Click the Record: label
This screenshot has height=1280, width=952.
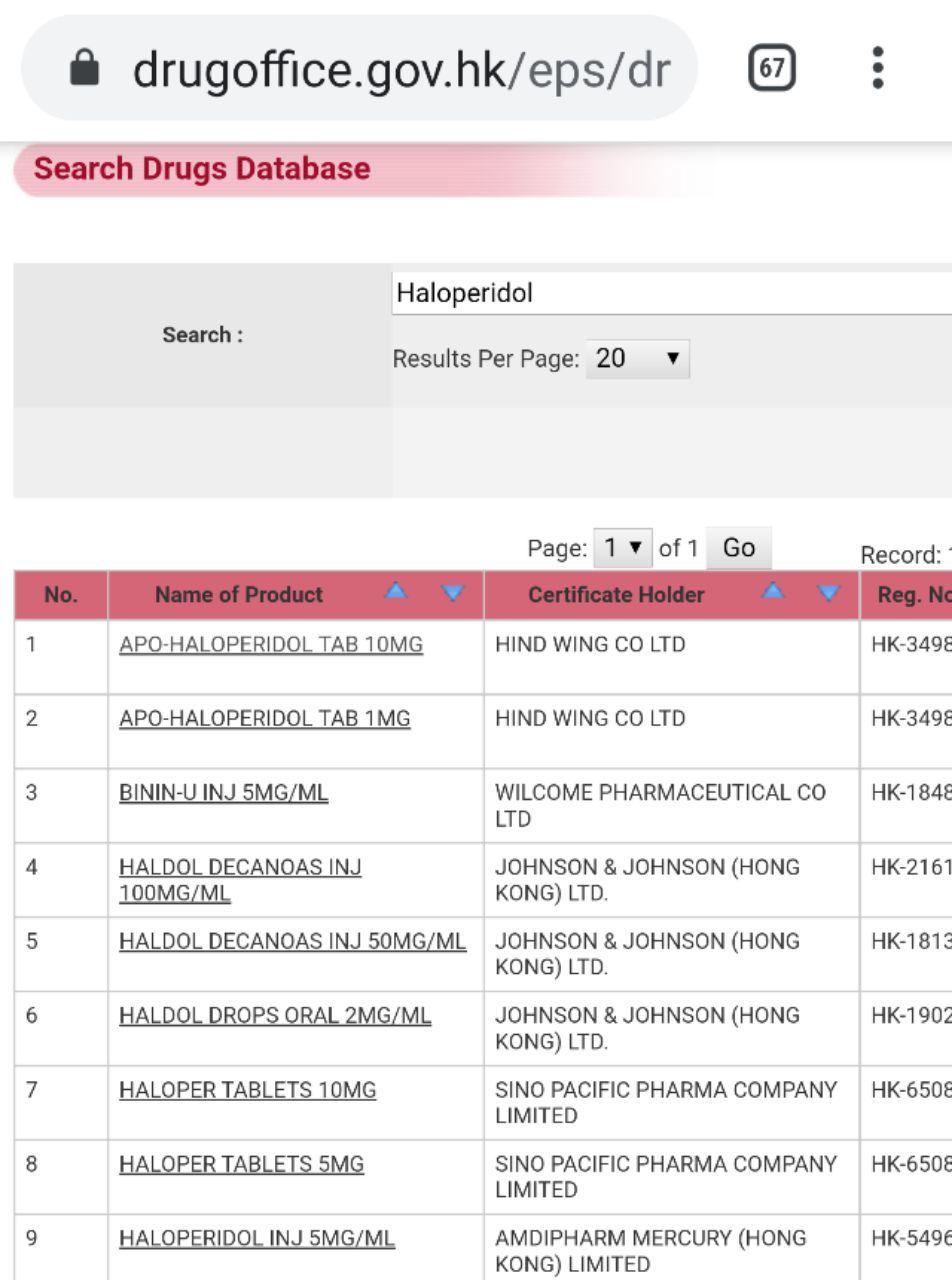click(903, 556)
